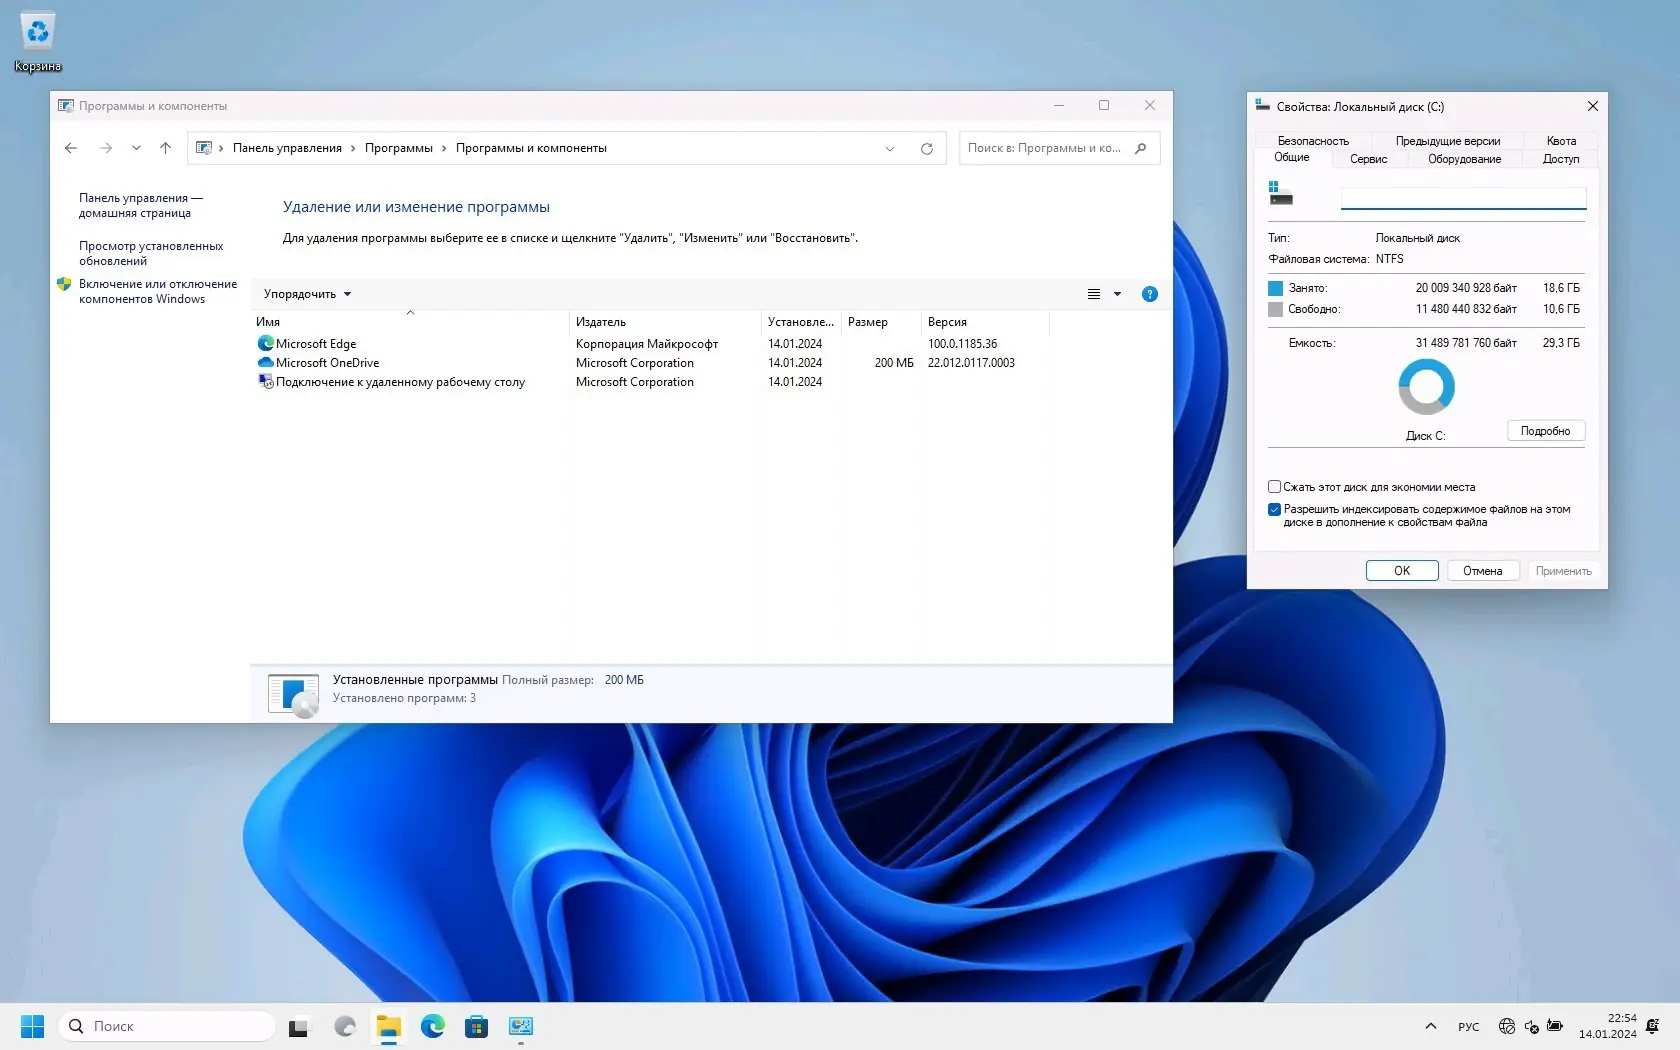This screenshot has width=1680, height=1050.
Task: Click the gray Свободно color swatch
Action: pyautogui.click(x=1275, y=309)
